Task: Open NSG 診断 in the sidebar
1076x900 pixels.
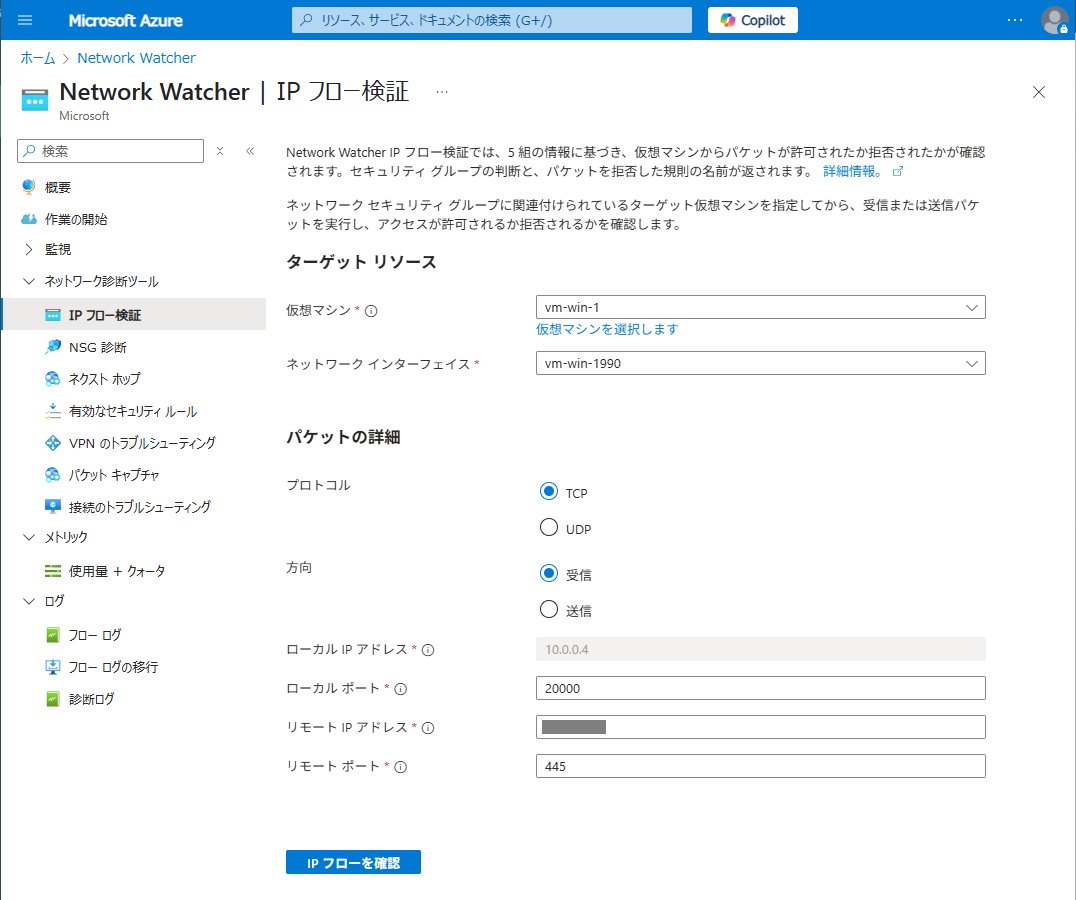Action: [x=94, y=347]
